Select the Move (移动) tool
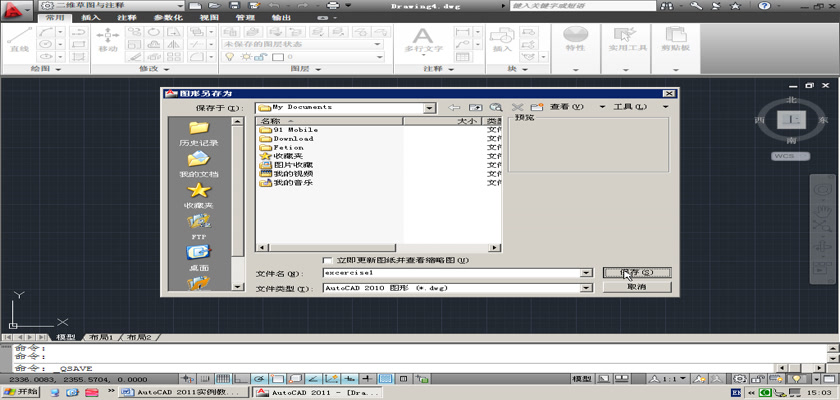Viewport: 840px width, 400px height. pos(108,40)
